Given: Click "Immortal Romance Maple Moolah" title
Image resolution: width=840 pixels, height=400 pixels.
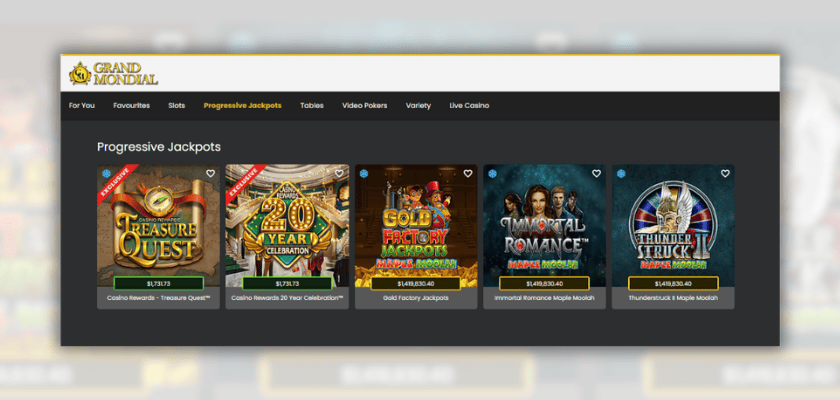Looking at the screenshot, I should pos(544,298).
